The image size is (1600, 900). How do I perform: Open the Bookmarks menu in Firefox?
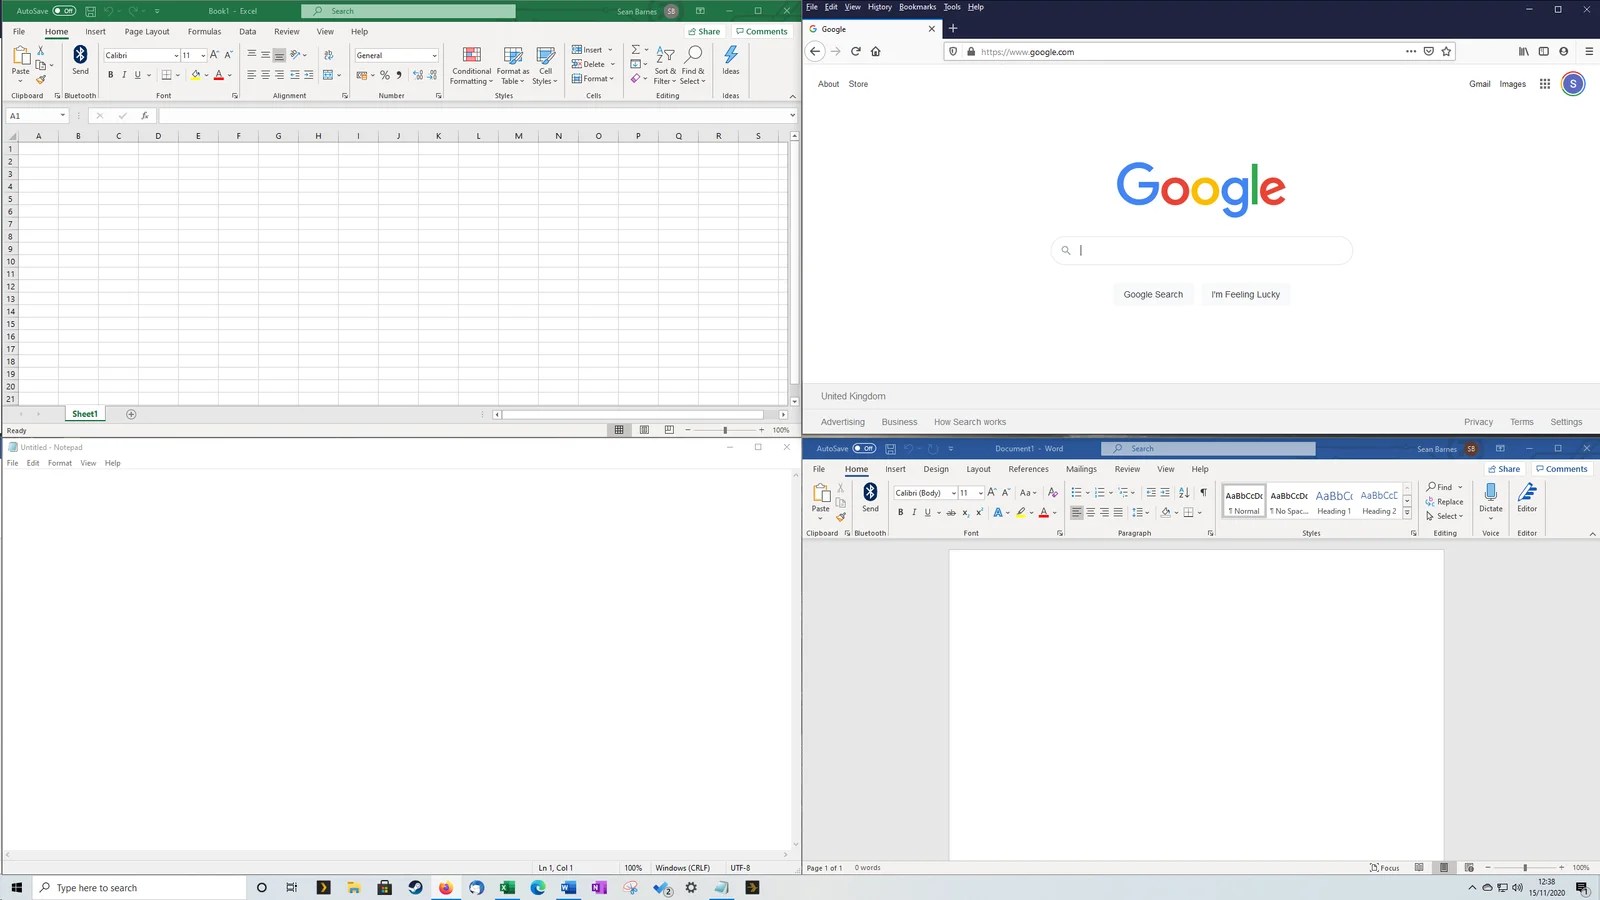pyautogui.click(x=917, y=7)
